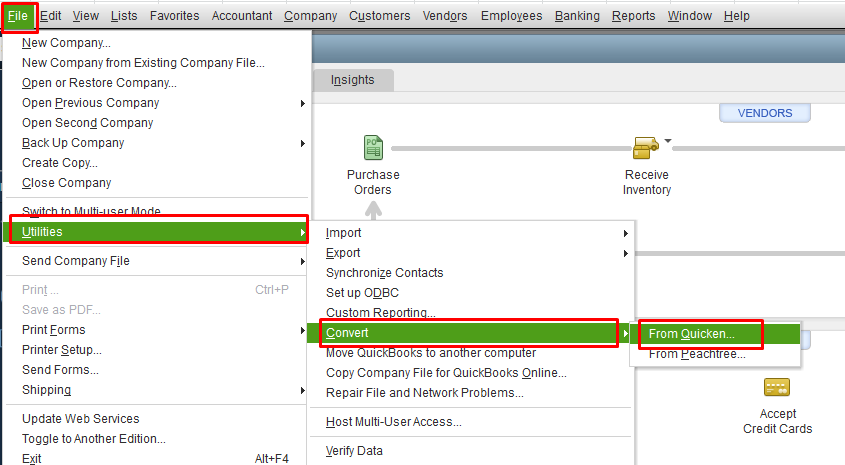Screen dimensions: 845x465
Task: Click the Accept Credit Cards icon
Action: pos(777,387)
